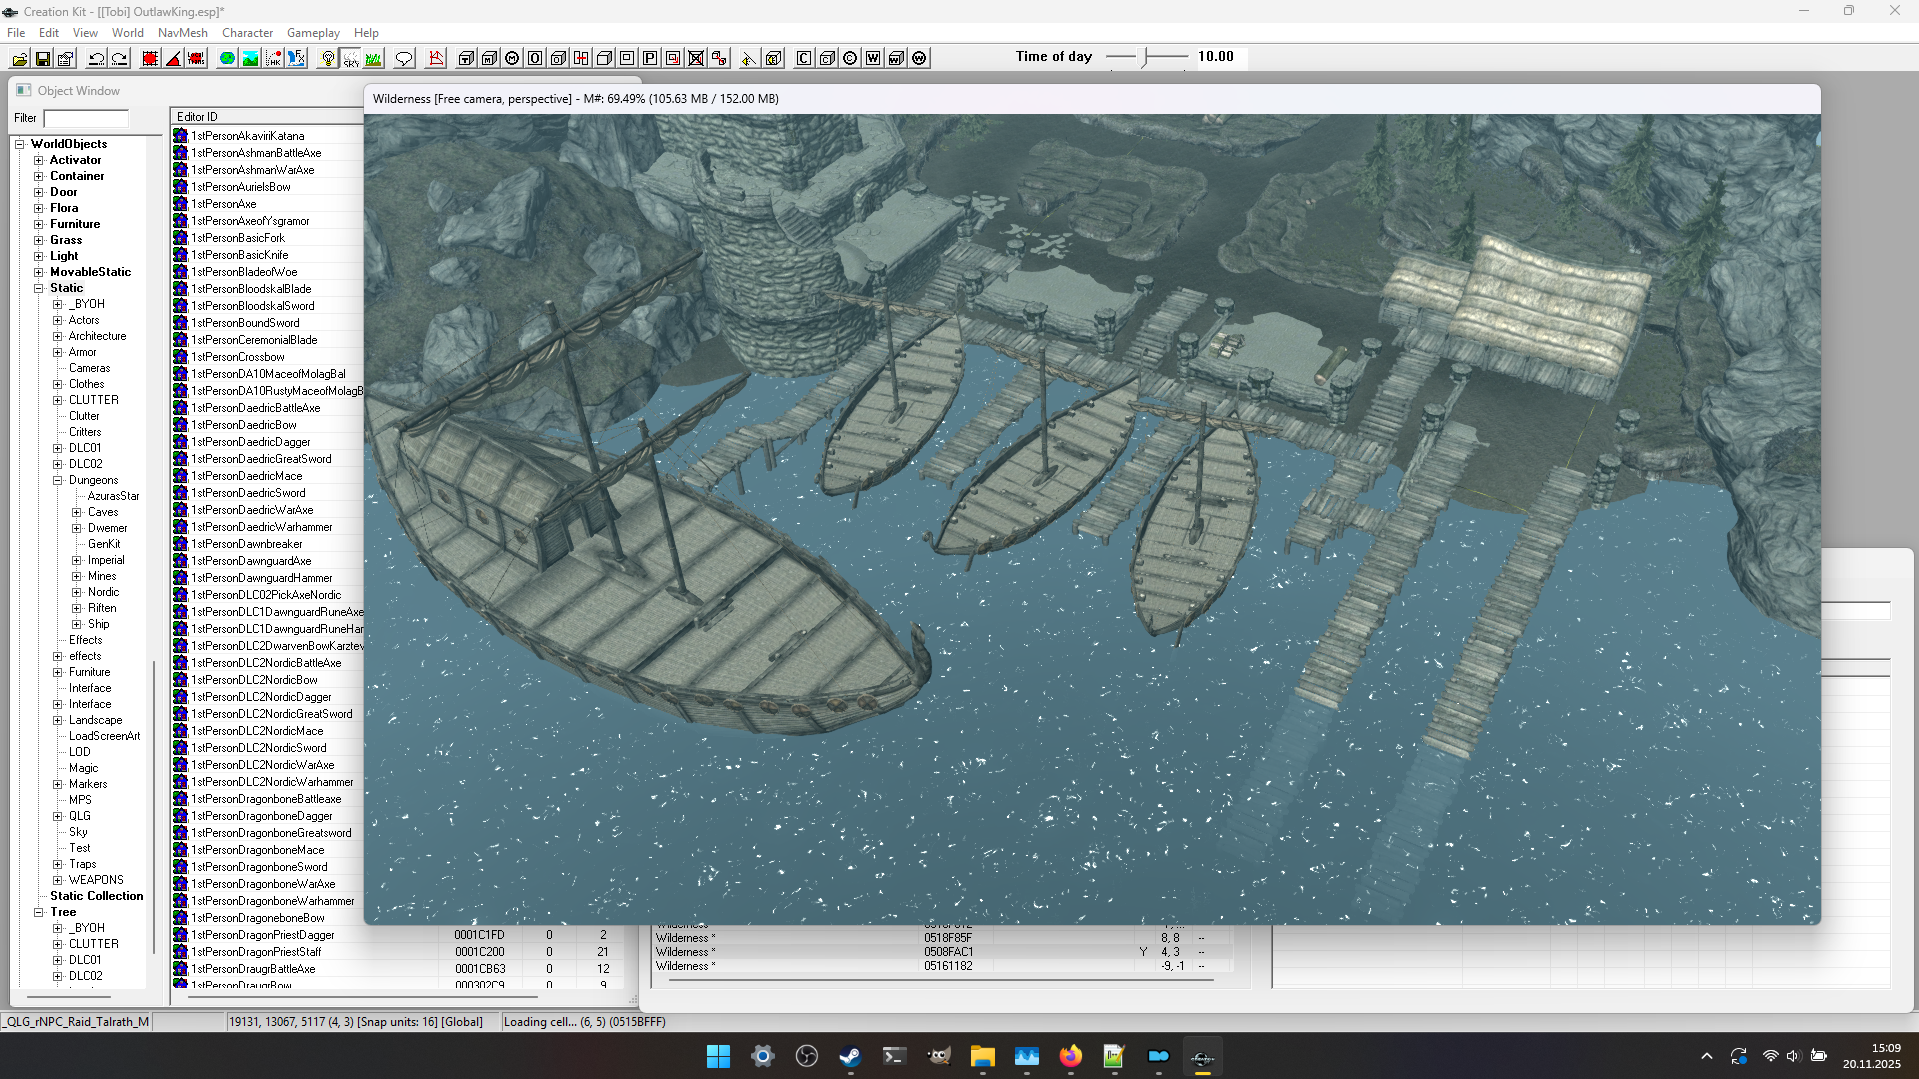Toggle the light bulb lighting icon
The image size is (1919, 1079).
(x=328, y=59)
